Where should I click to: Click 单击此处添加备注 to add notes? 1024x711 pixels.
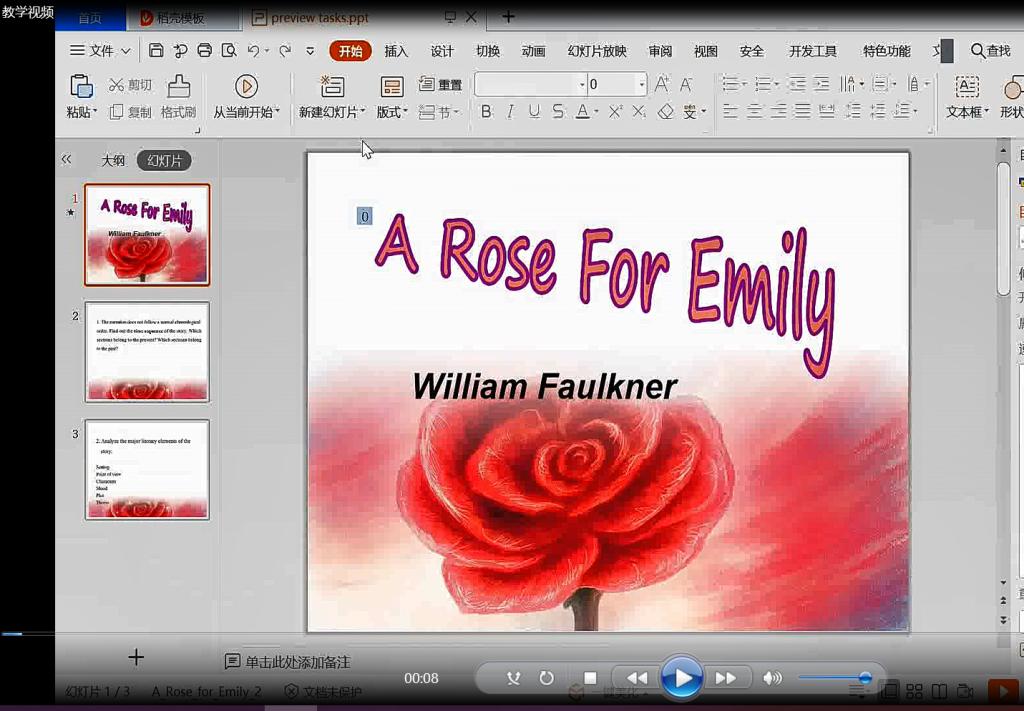click(298, 662)
